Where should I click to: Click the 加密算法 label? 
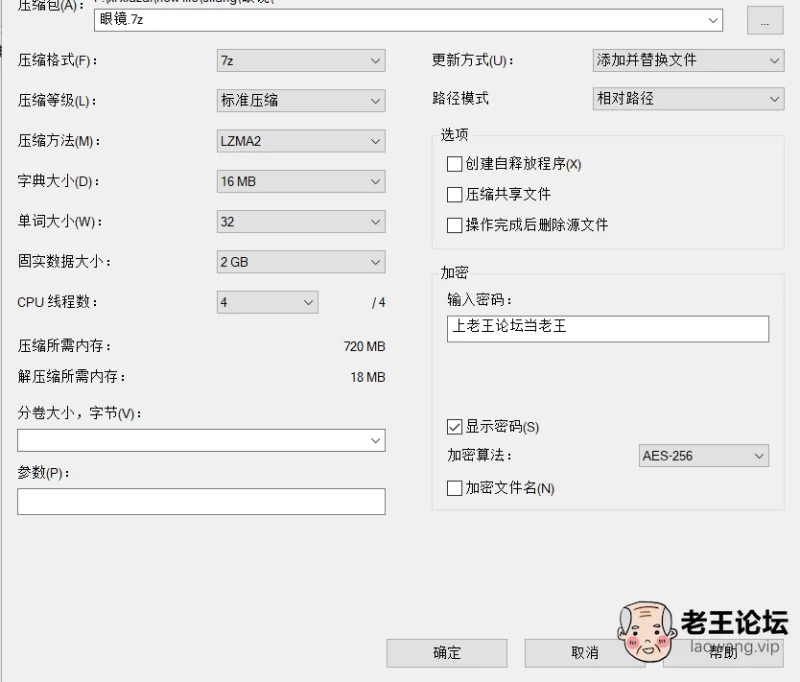[480, 455]
